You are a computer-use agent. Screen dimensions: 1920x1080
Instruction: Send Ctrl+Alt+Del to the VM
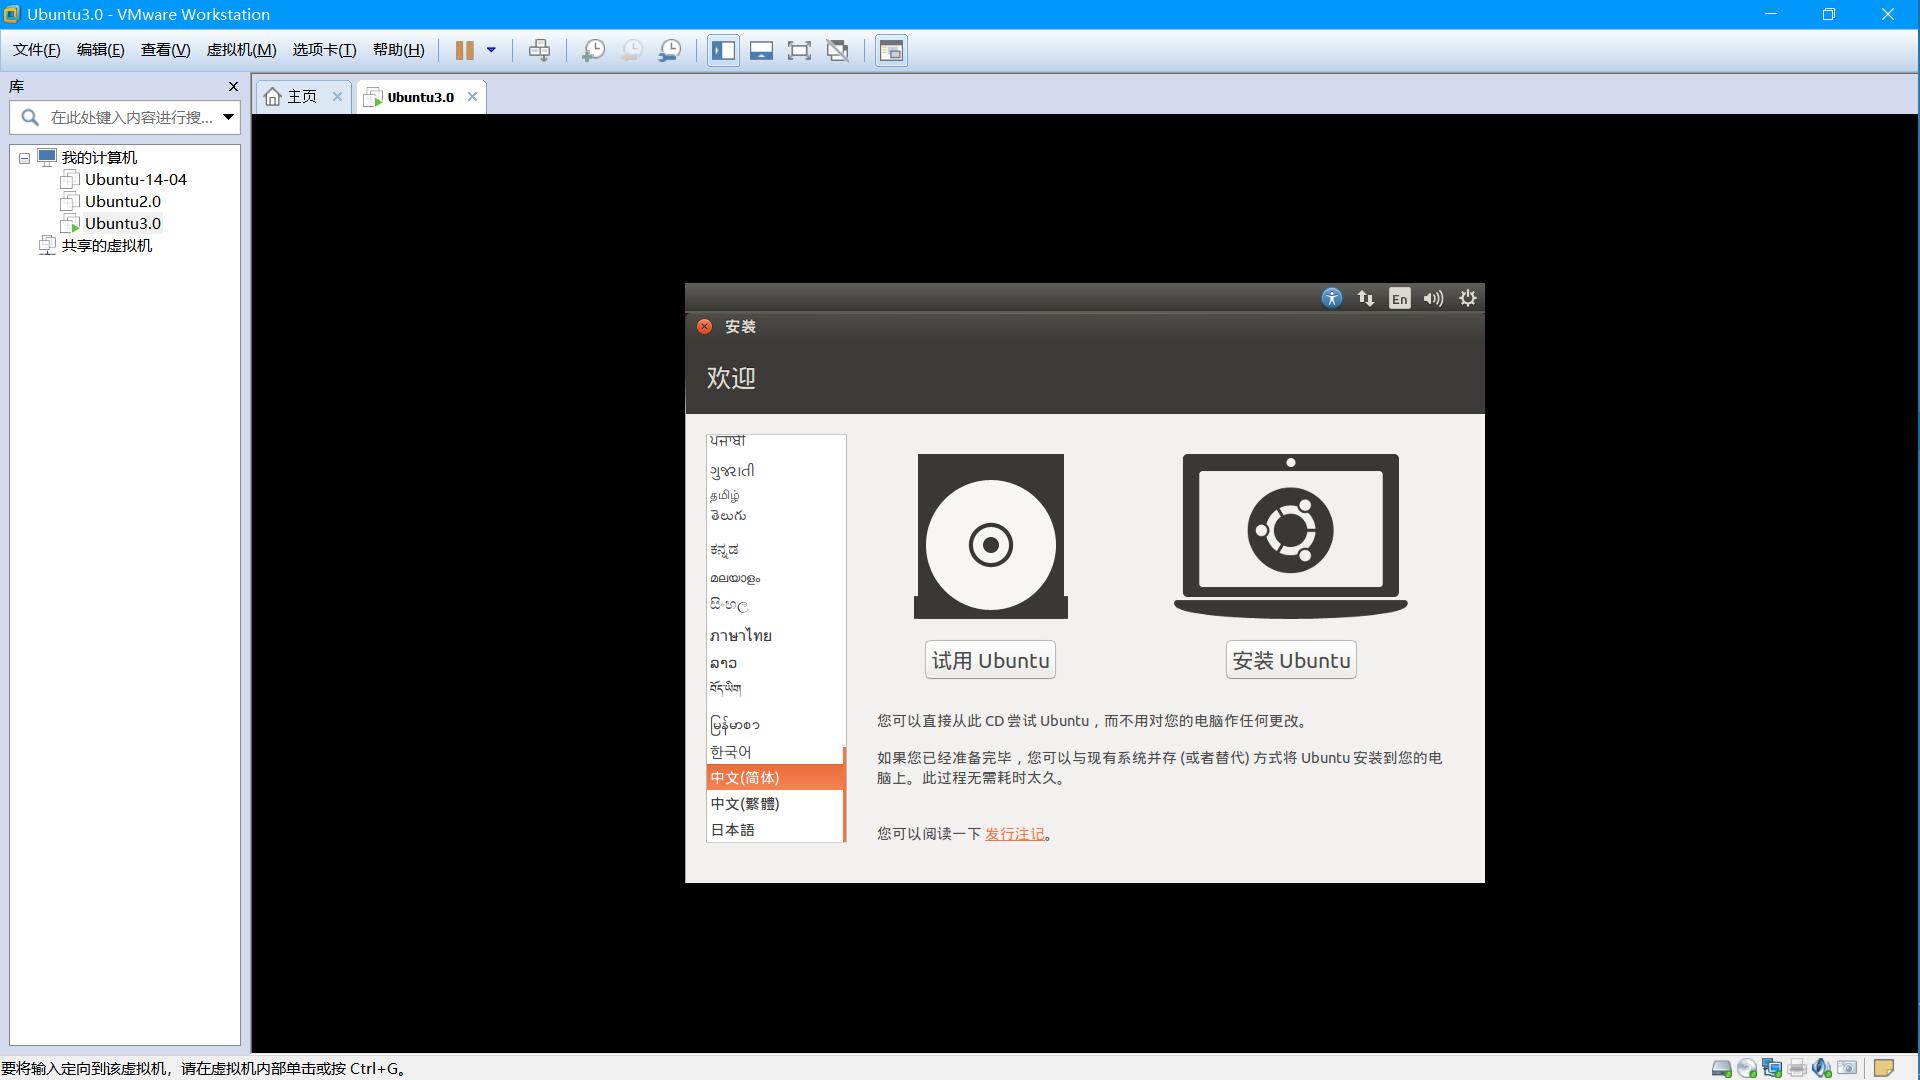[x=539, y=50]
